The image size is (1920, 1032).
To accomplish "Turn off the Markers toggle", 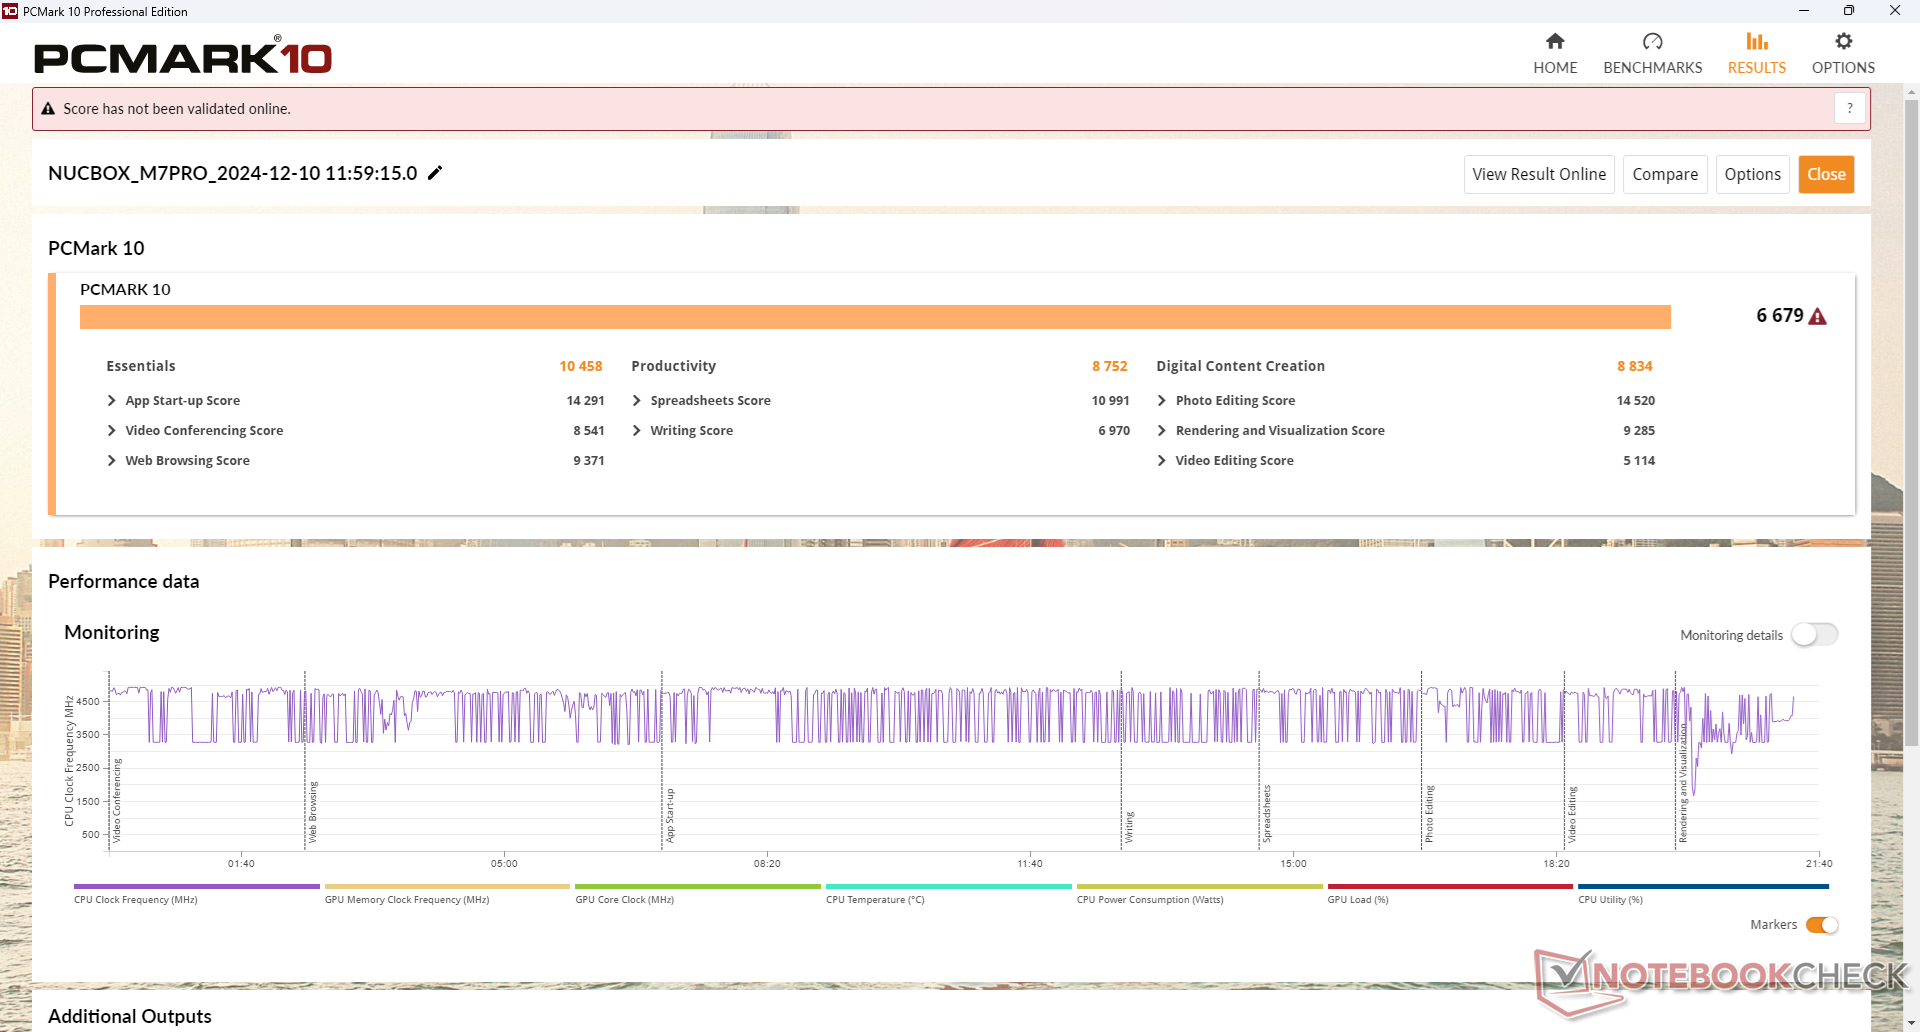I will 1822,925.
